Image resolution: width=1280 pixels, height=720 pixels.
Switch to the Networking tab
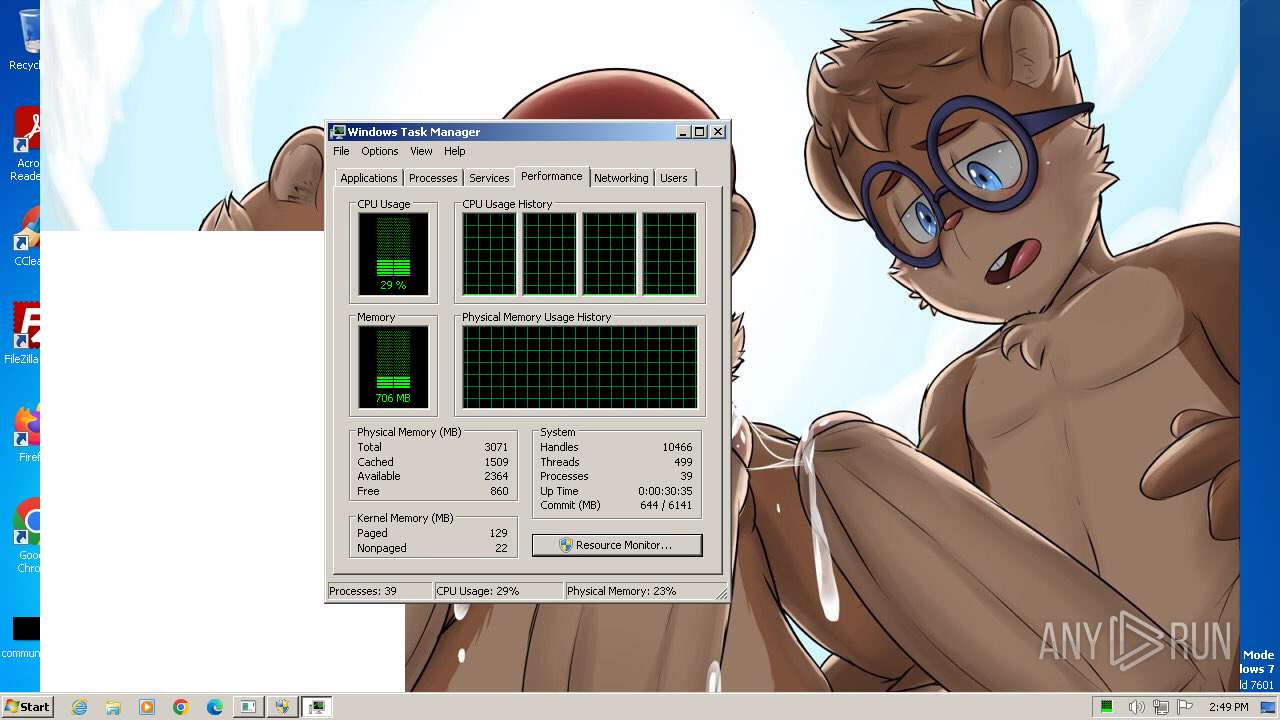pos(621,178)
